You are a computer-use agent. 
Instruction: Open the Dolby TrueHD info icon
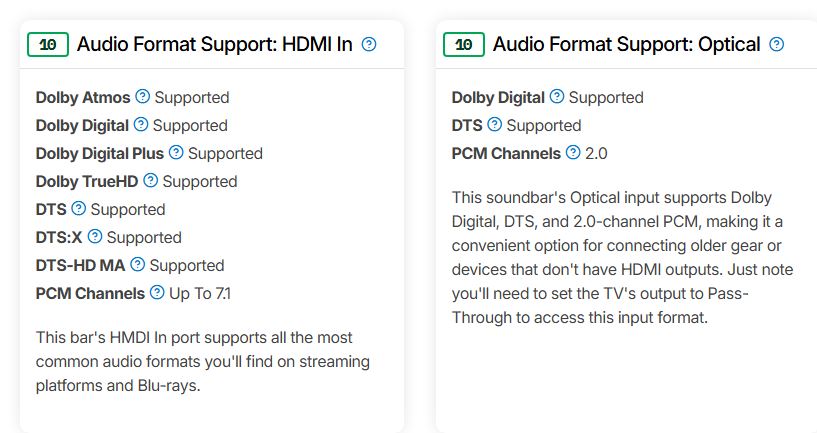(x=151, y=180)
